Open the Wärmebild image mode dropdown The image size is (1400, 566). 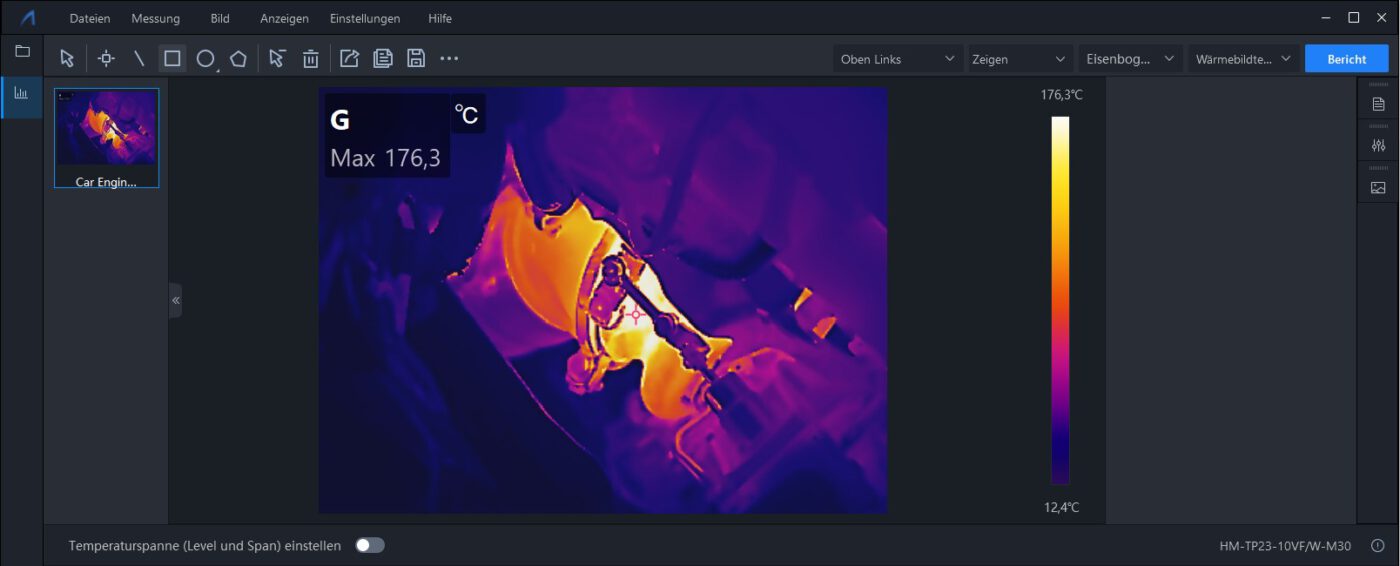[x=1244, y=59]
